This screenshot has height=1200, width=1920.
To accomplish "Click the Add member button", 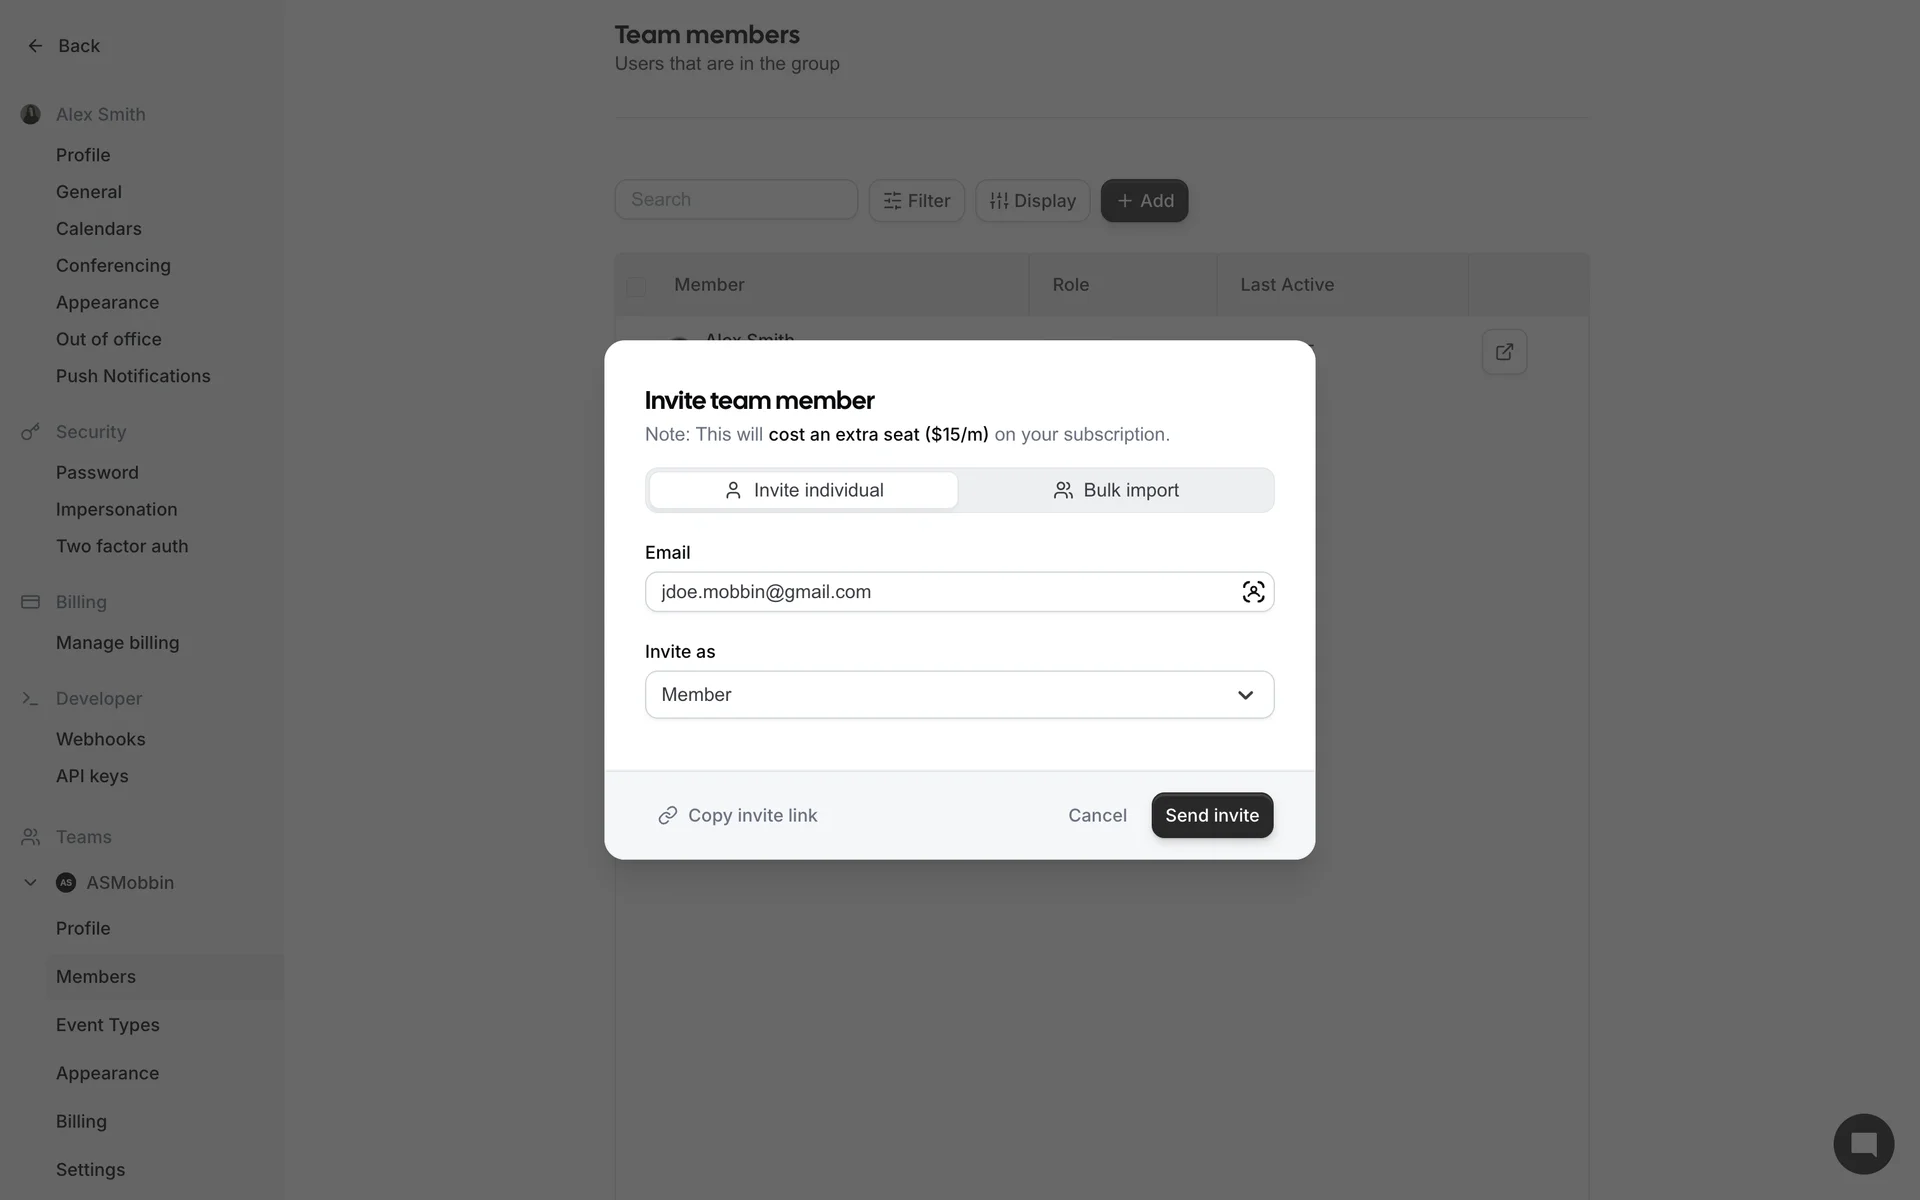I will coord(1144,201).
